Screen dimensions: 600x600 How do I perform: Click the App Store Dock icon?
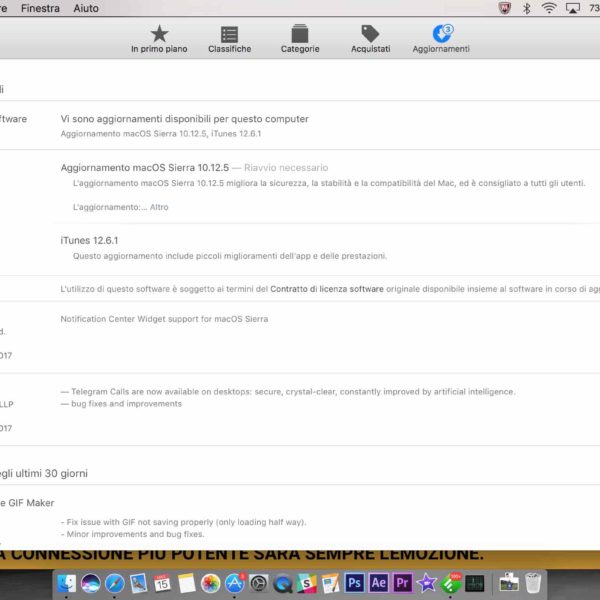point(234,583)
